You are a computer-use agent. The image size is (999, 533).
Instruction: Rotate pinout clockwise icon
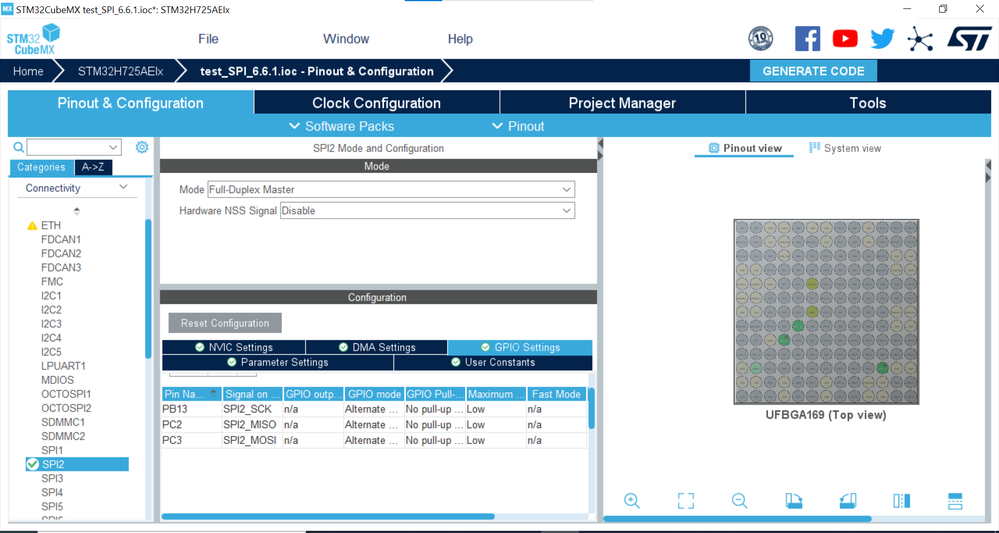coord(794,501)
